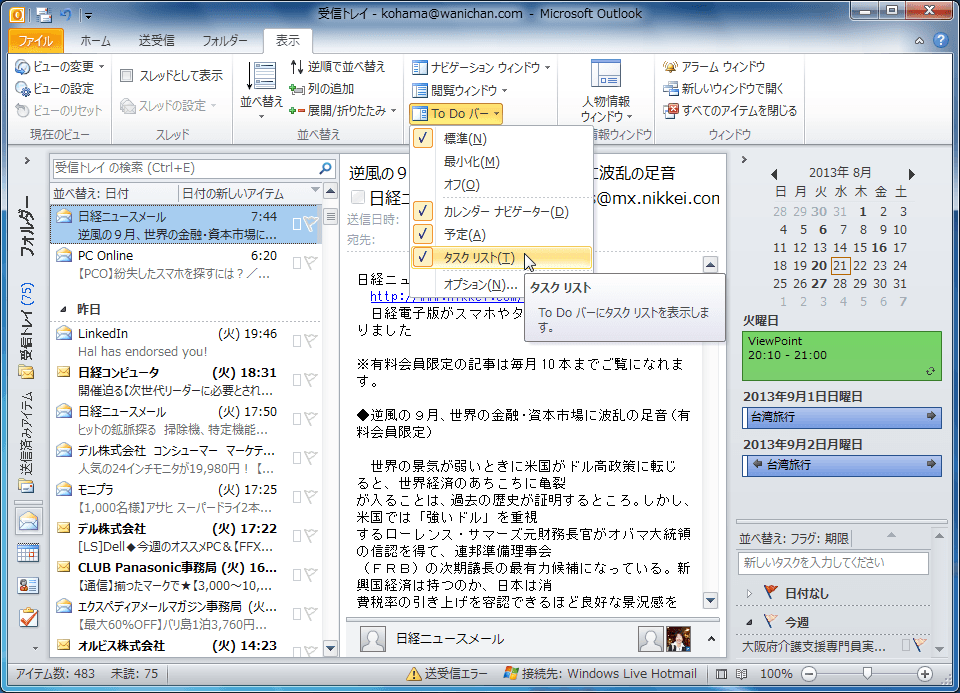960x693 pixels.
Task: Collapse the To Do bar with arrow
Action: click(x=744, y=160)
